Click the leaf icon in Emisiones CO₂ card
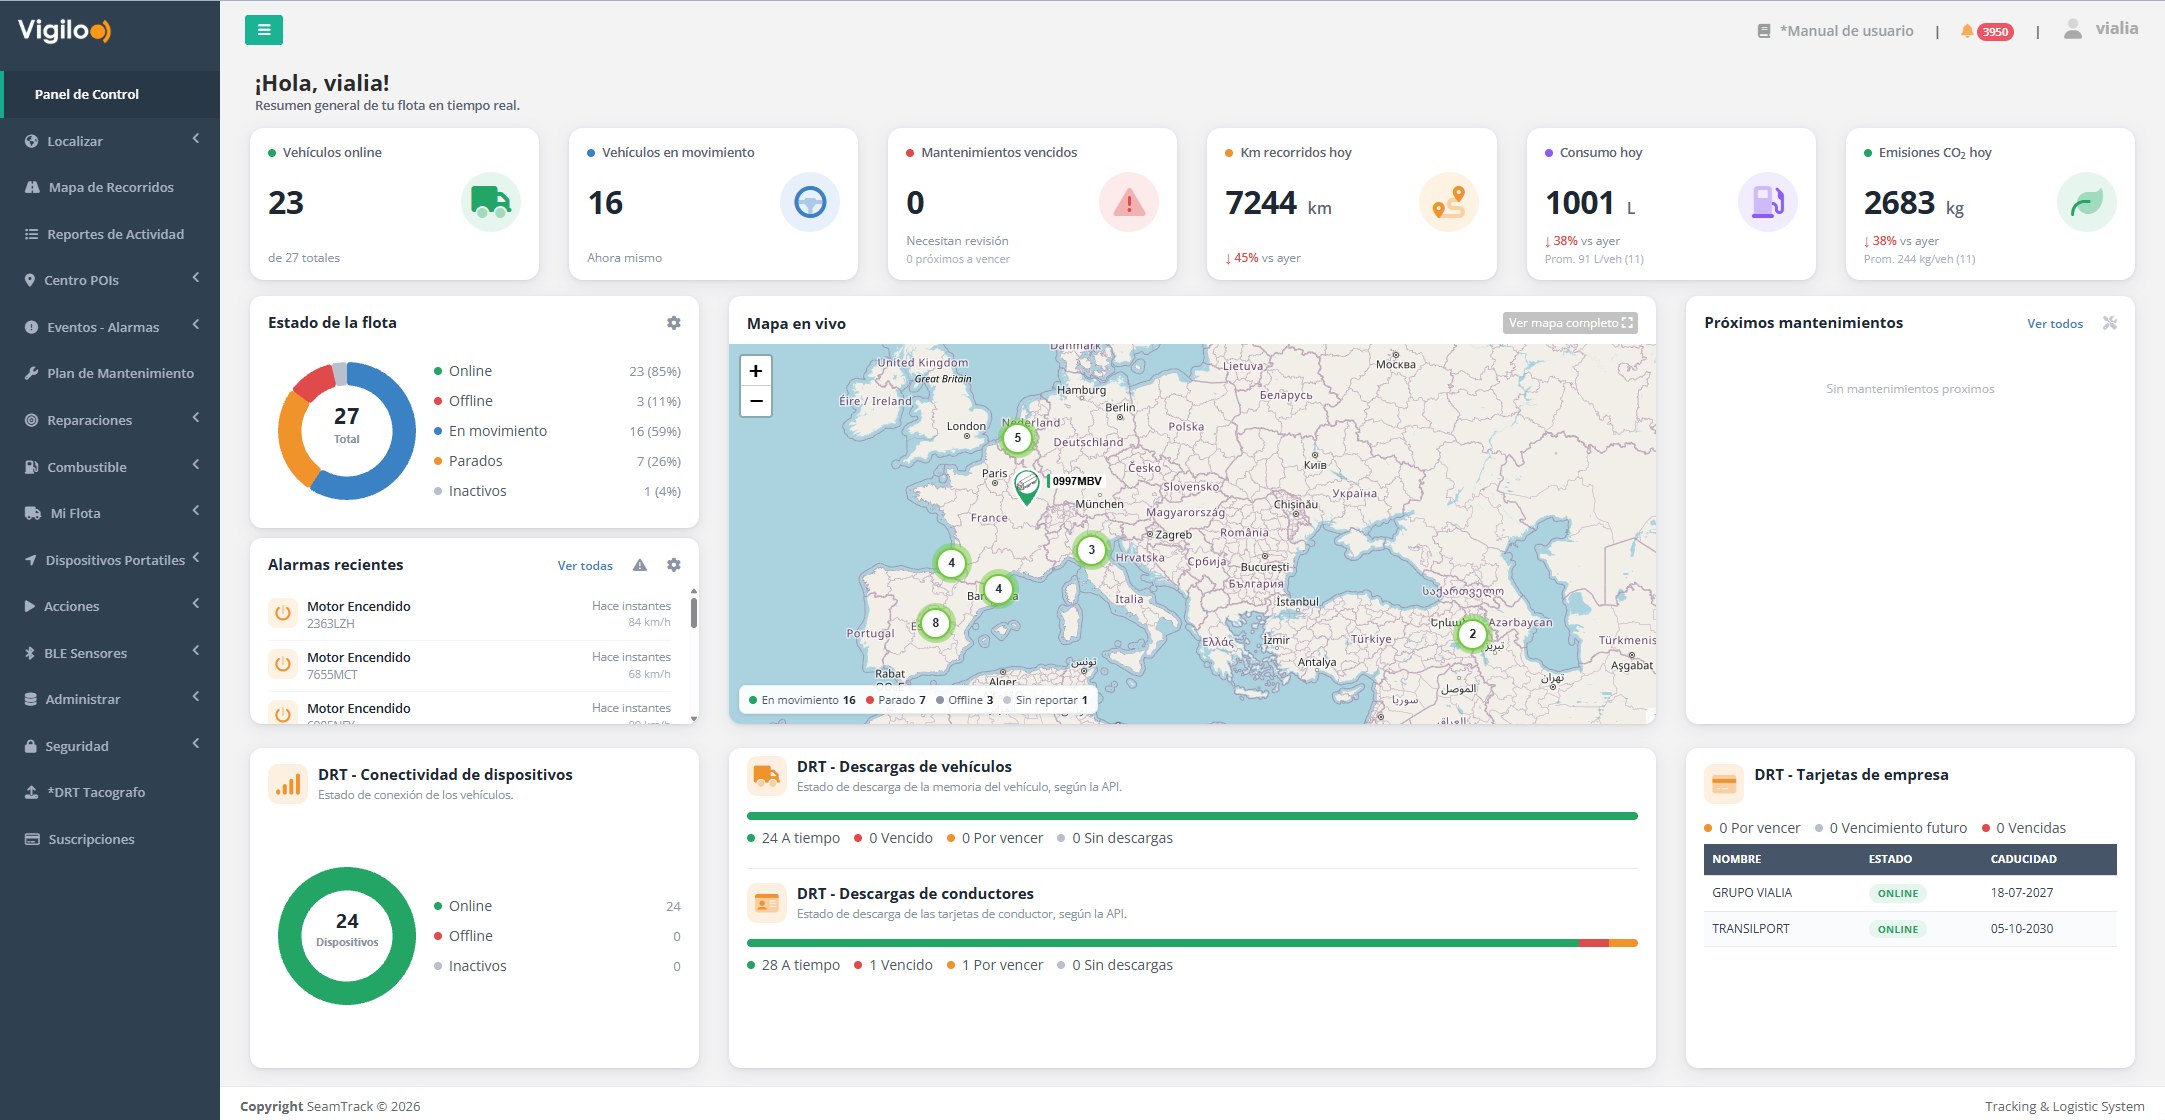The height and width of the screenshot is (1120, 2165). coord(2087,202)
